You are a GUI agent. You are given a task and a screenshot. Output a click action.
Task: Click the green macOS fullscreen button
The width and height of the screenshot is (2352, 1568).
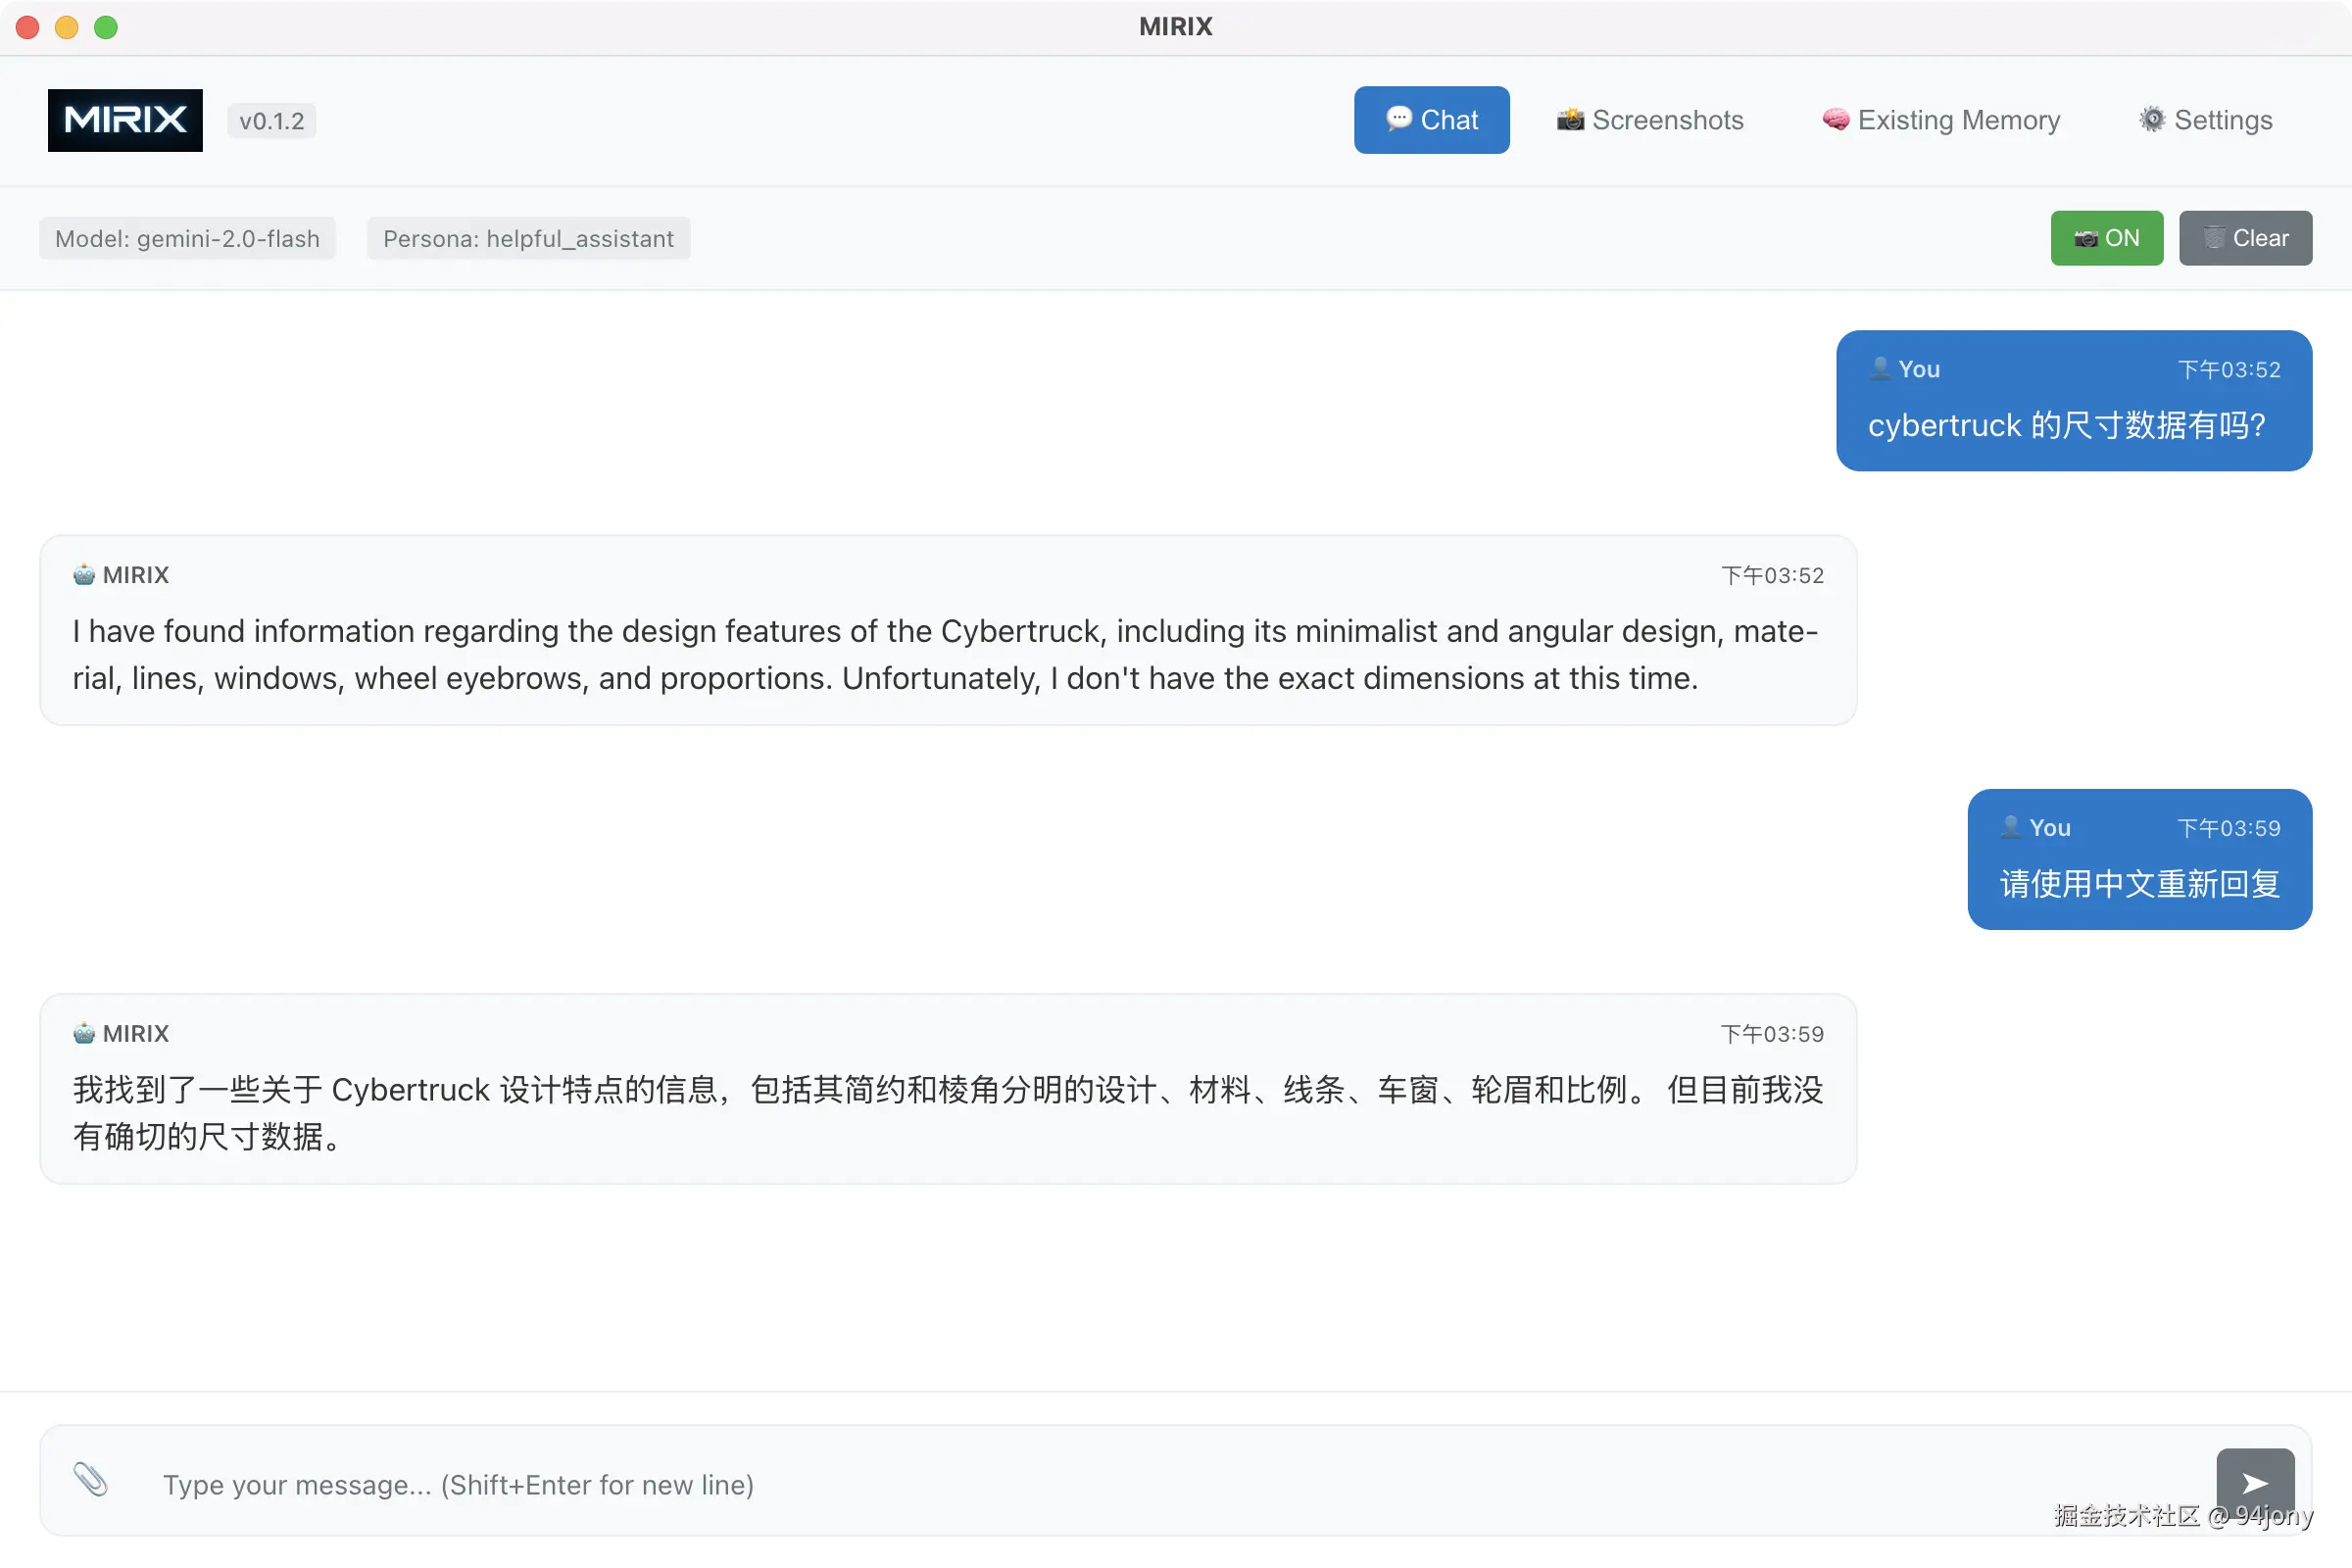tap(106, 27)
